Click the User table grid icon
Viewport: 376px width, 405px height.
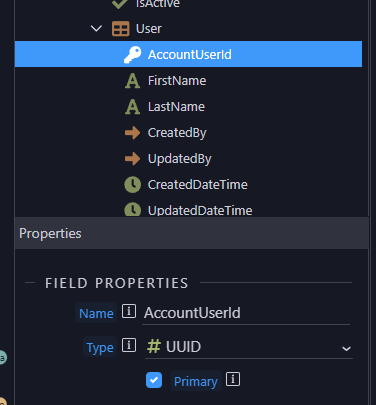pyautogui.click(x=120, y=29)
